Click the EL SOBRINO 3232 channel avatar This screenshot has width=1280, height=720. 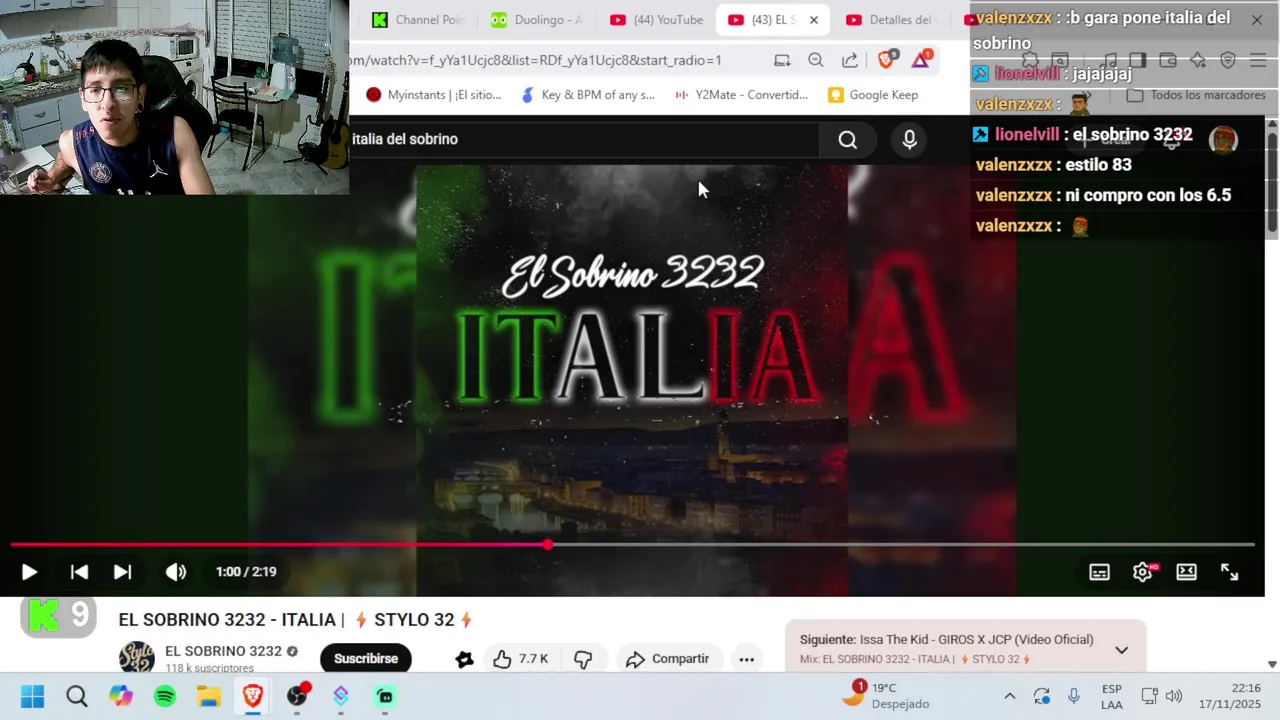tap(137, 658)
